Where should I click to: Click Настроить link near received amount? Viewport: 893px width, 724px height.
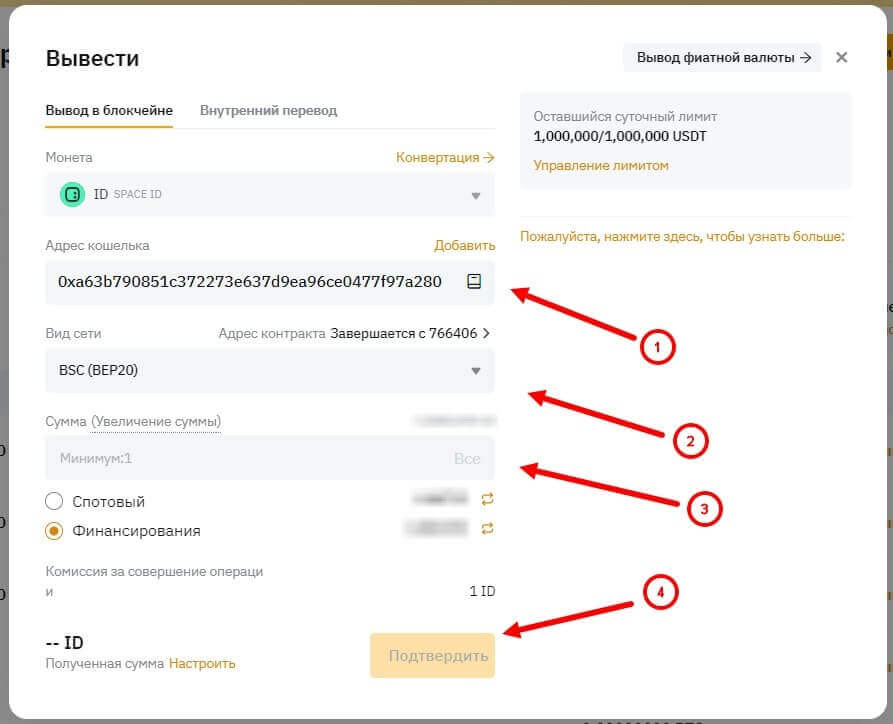pos(202,664)
